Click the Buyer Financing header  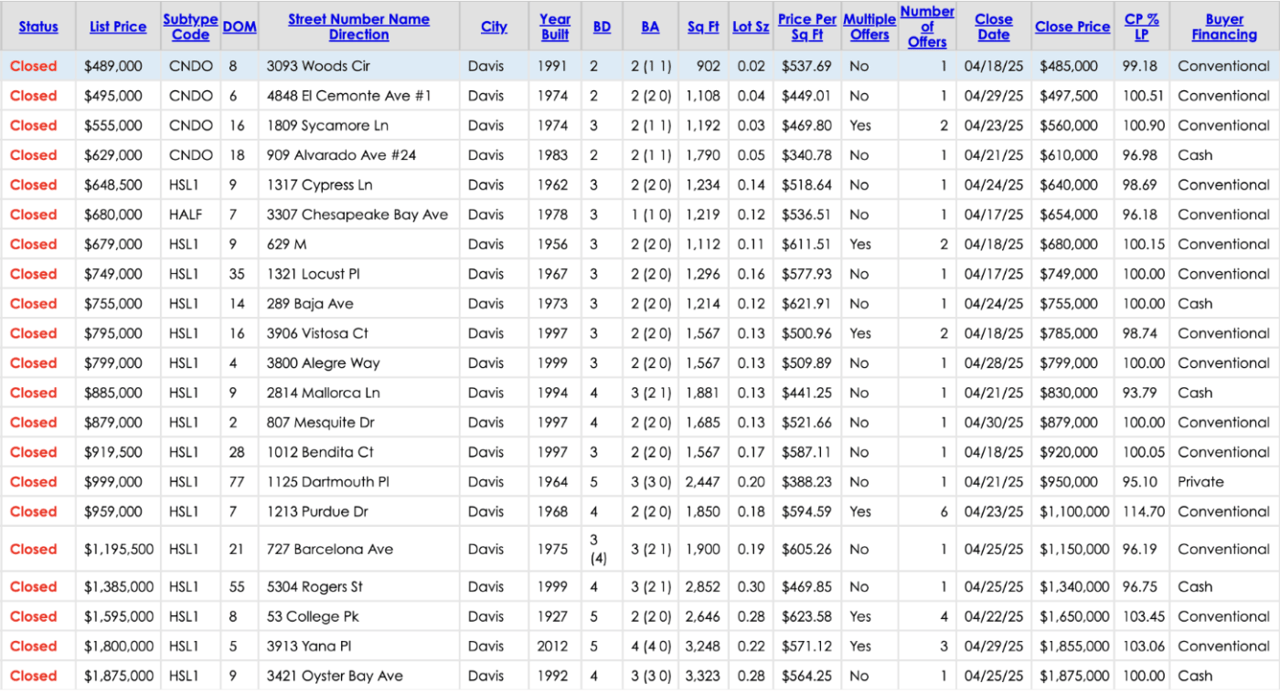tap(1224, 27)
